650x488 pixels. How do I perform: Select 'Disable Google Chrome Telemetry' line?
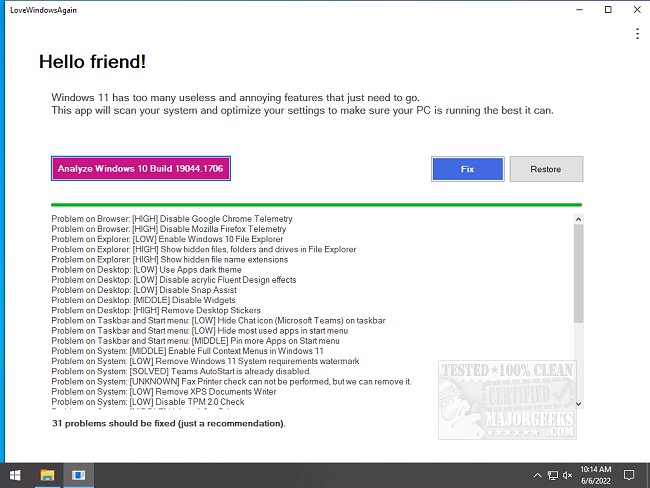click(x=172, y=219)
